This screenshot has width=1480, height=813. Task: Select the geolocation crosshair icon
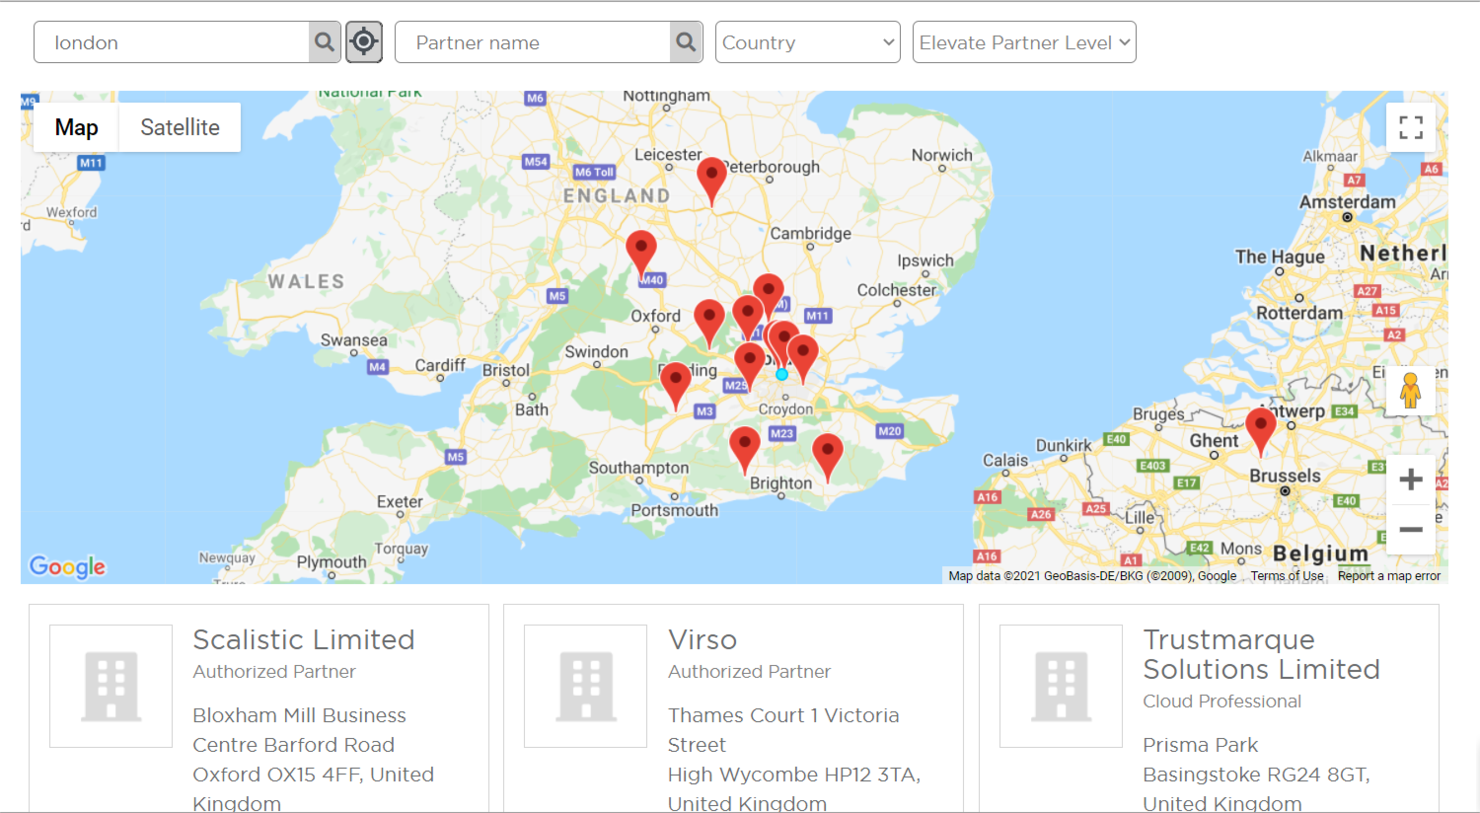(363, 41)
